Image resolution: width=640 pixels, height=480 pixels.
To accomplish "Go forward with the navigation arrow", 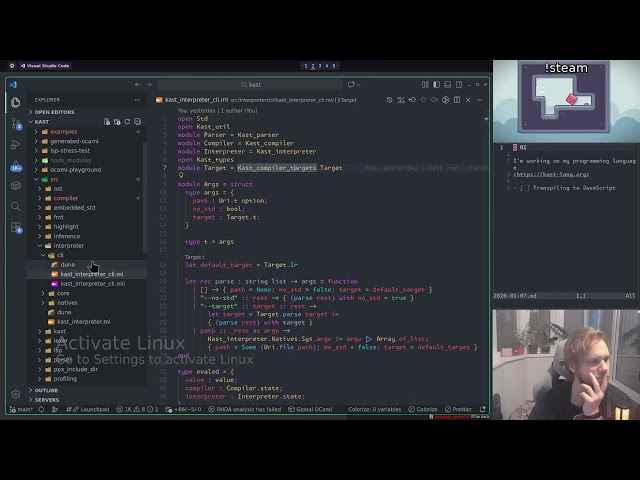I will [149, 84].
